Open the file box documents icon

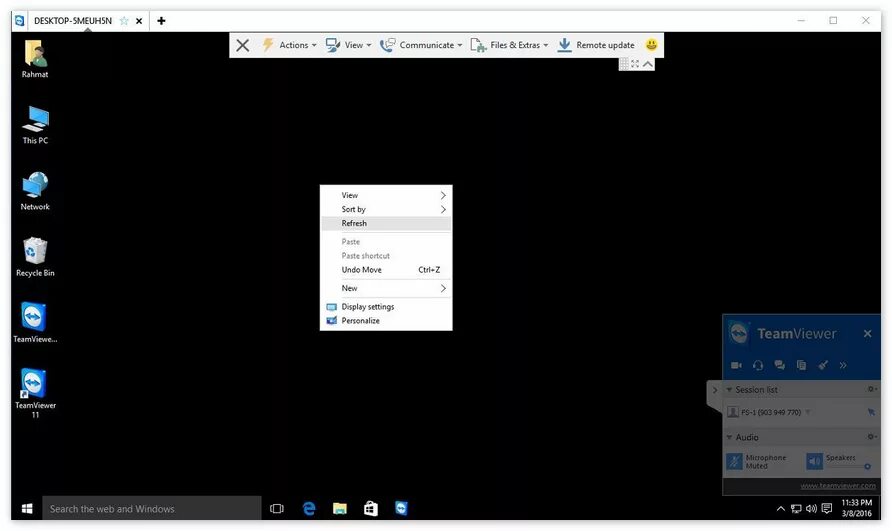pos(801,365)
